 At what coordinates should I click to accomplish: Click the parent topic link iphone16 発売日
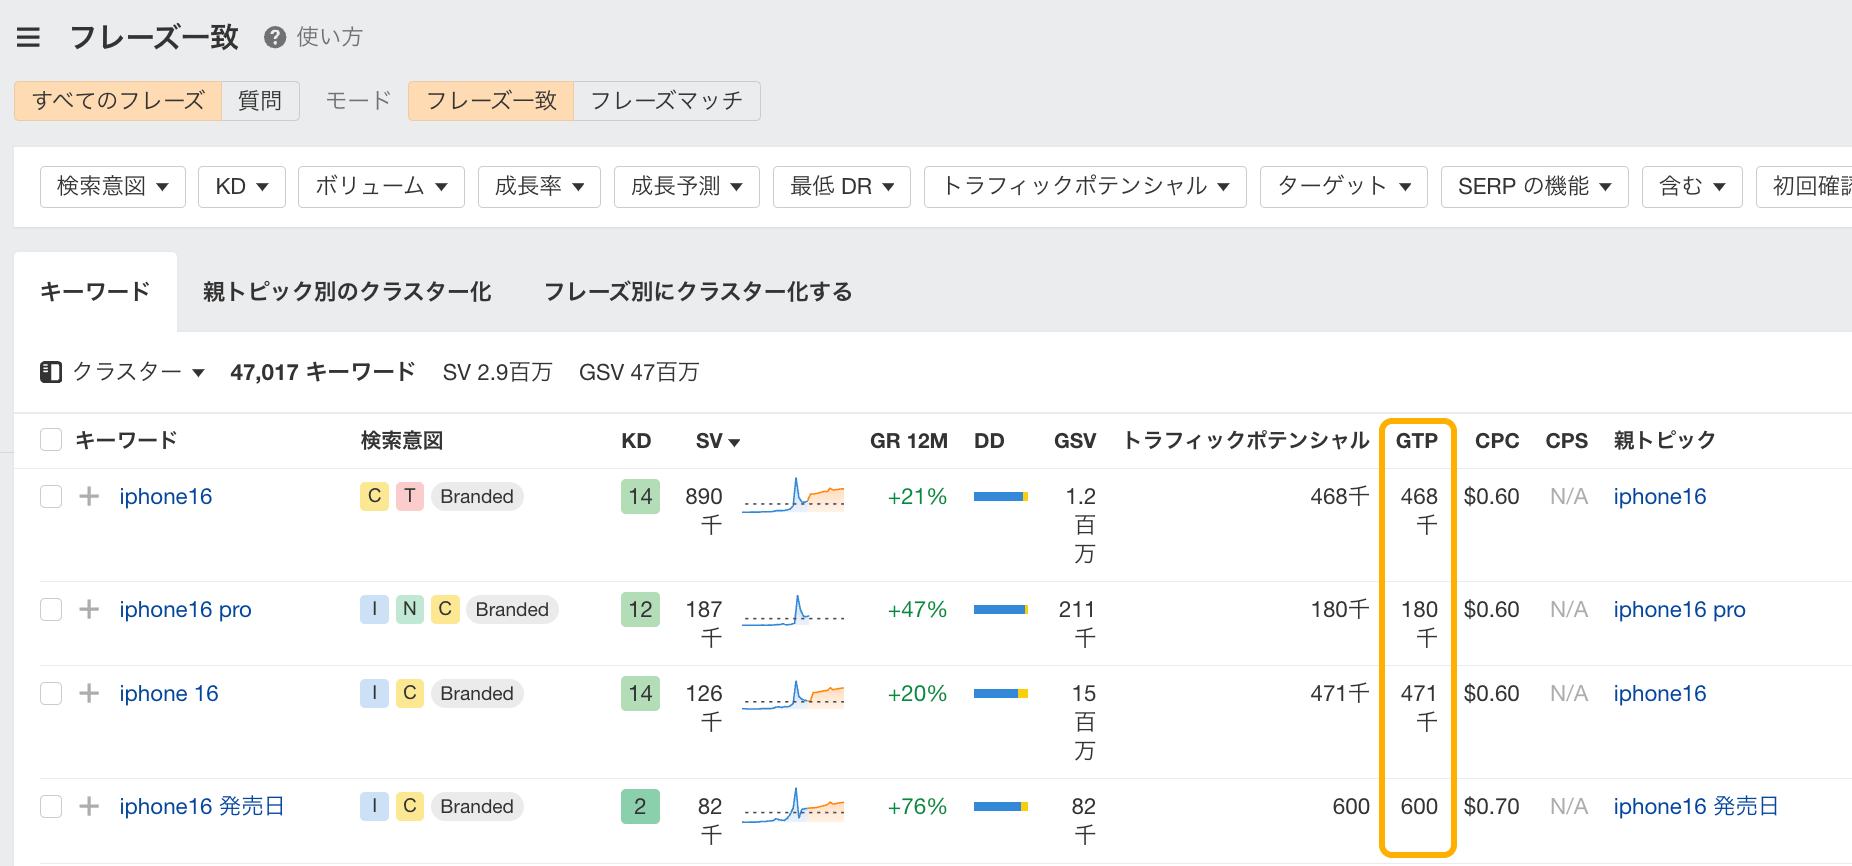click(1695, 807)
